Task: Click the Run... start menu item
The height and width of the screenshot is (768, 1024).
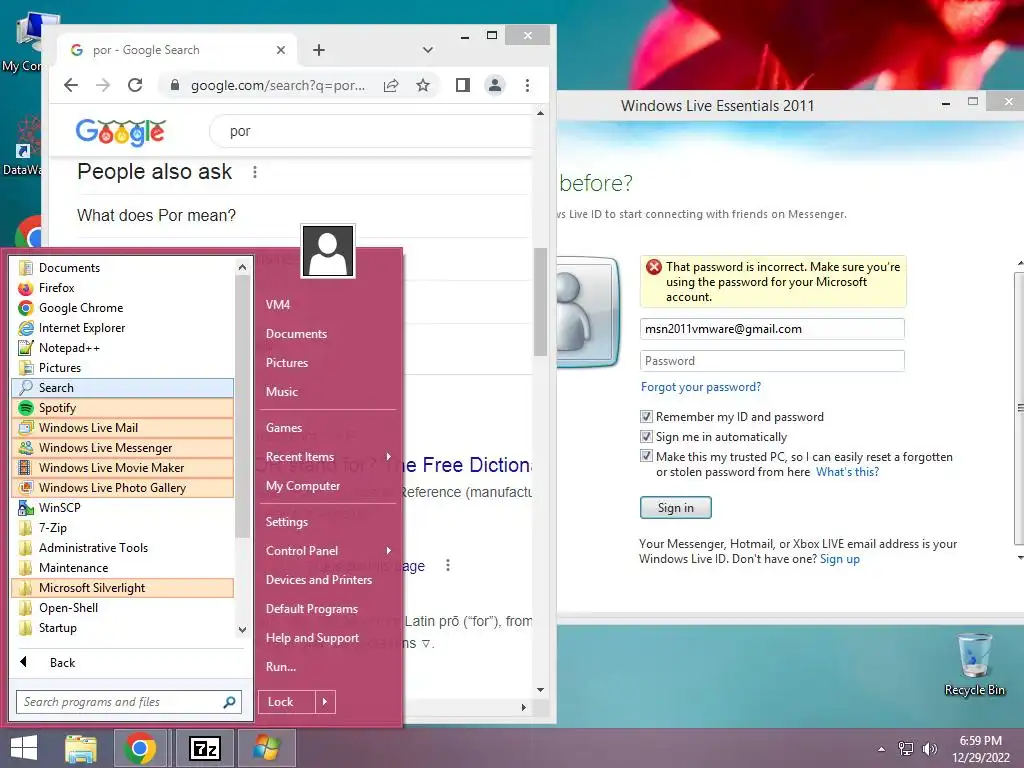Action: (328, 667)
